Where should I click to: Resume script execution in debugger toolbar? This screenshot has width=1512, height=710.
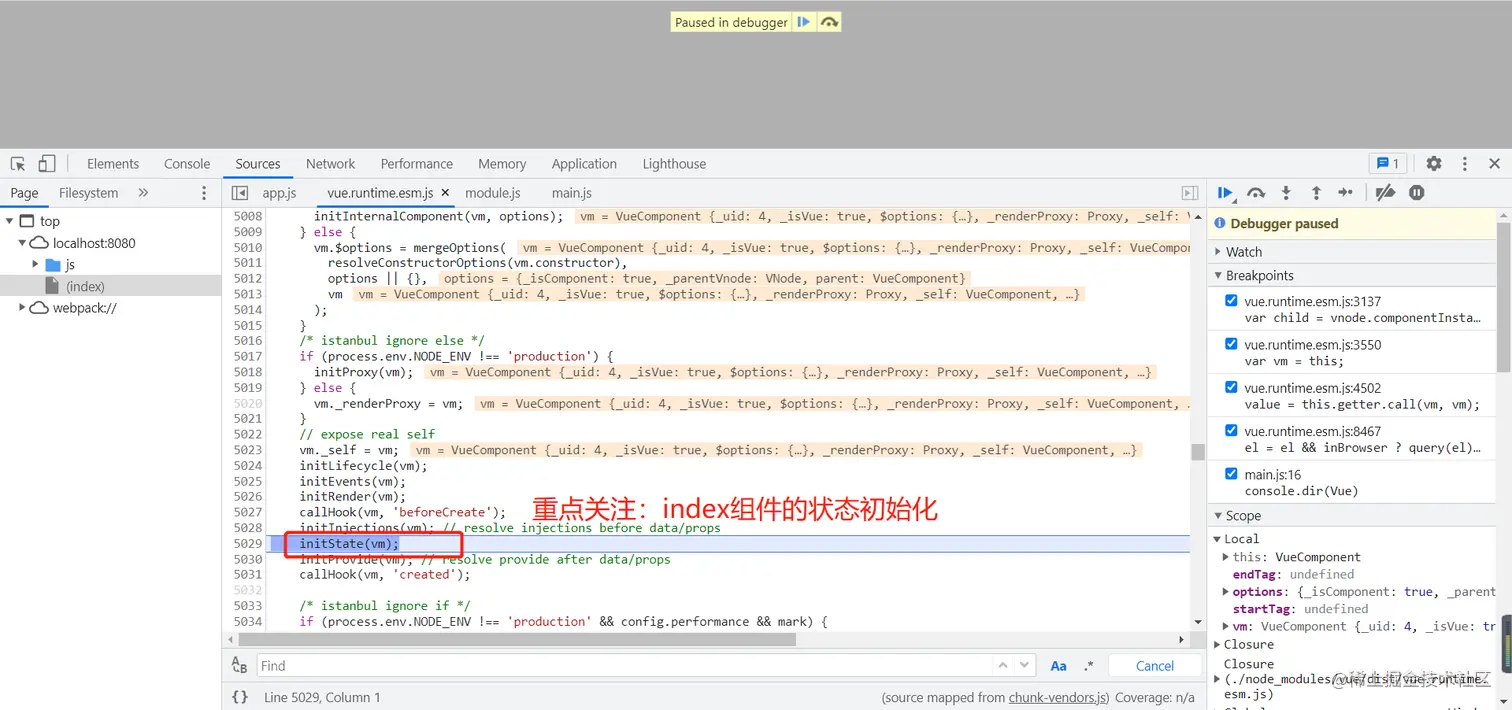click(1225, 193)
